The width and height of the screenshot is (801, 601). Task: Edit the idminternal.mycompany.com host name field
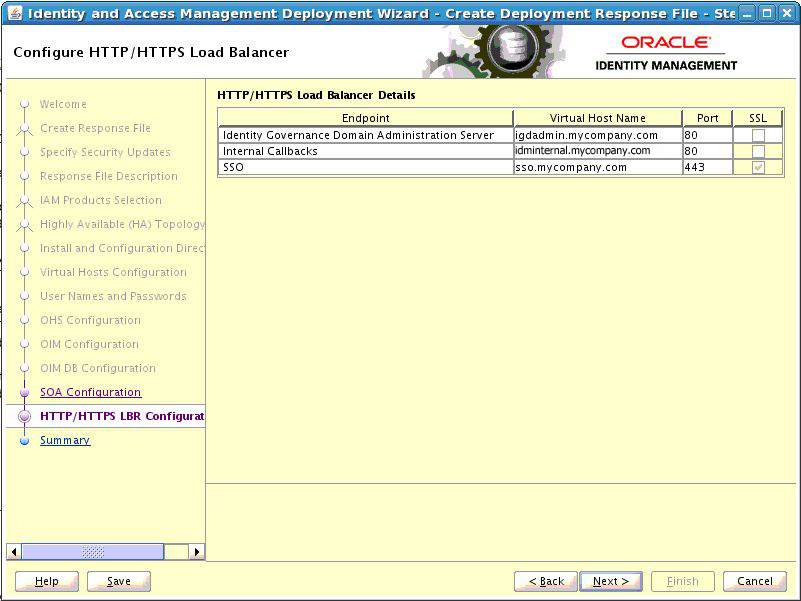598,151
